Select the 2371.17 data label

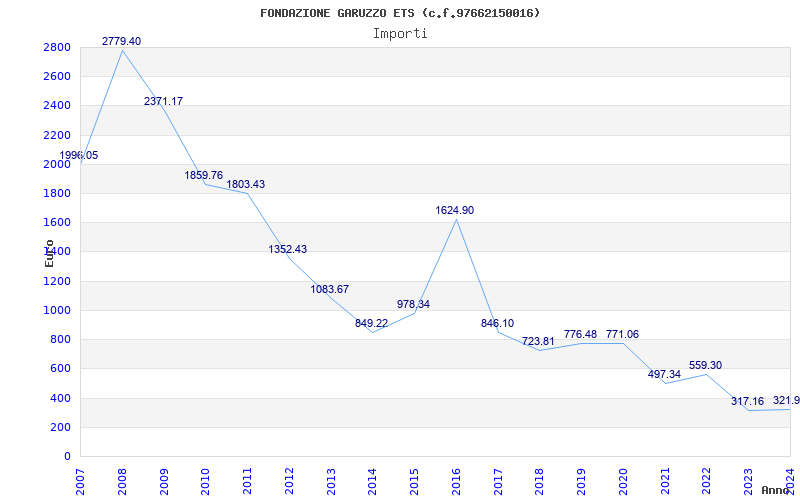coord(163,101)
